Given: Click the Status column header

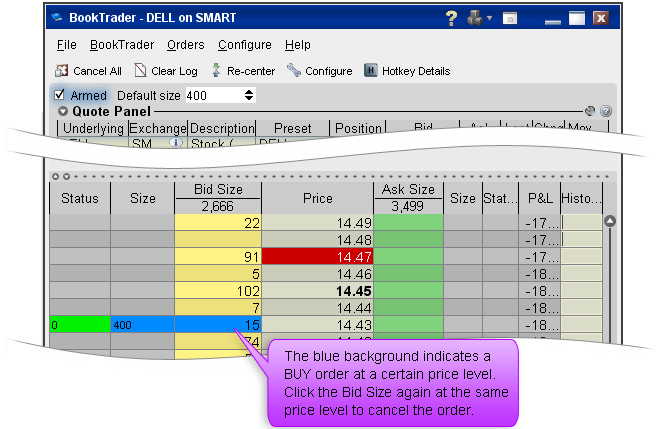Looking at the screenshot, I should (80, 198).
